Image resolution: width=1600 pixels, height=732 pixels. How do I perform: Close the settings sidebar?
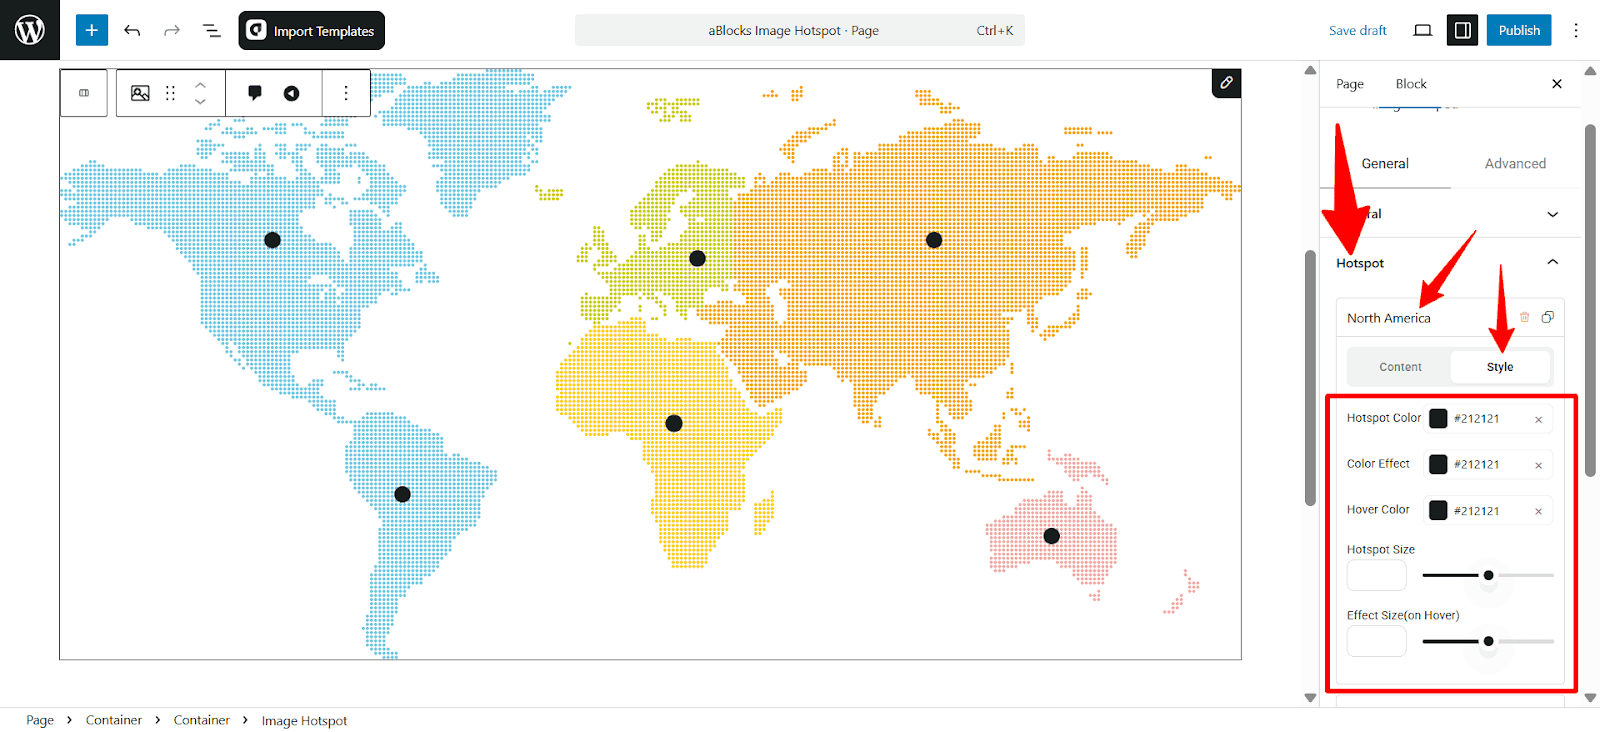click(1556, 84)
